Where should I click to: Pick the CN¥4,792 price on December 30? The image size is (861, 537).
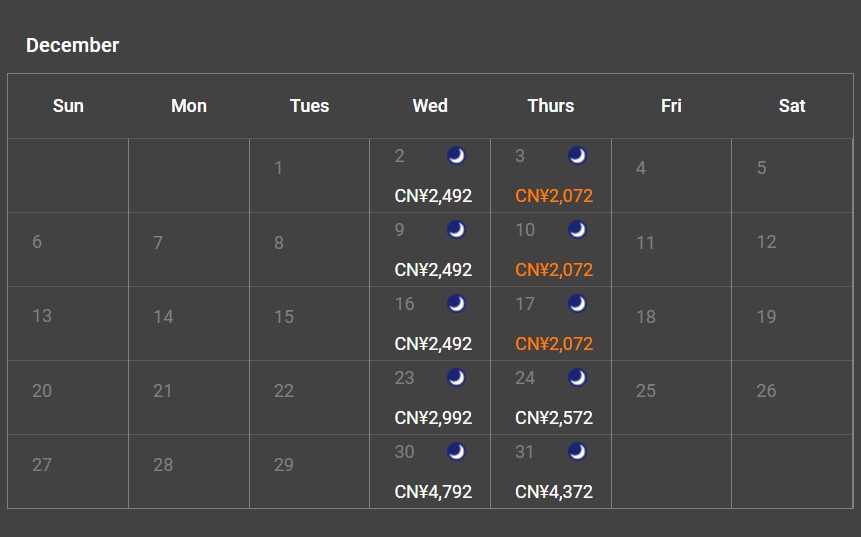[433, 492]
